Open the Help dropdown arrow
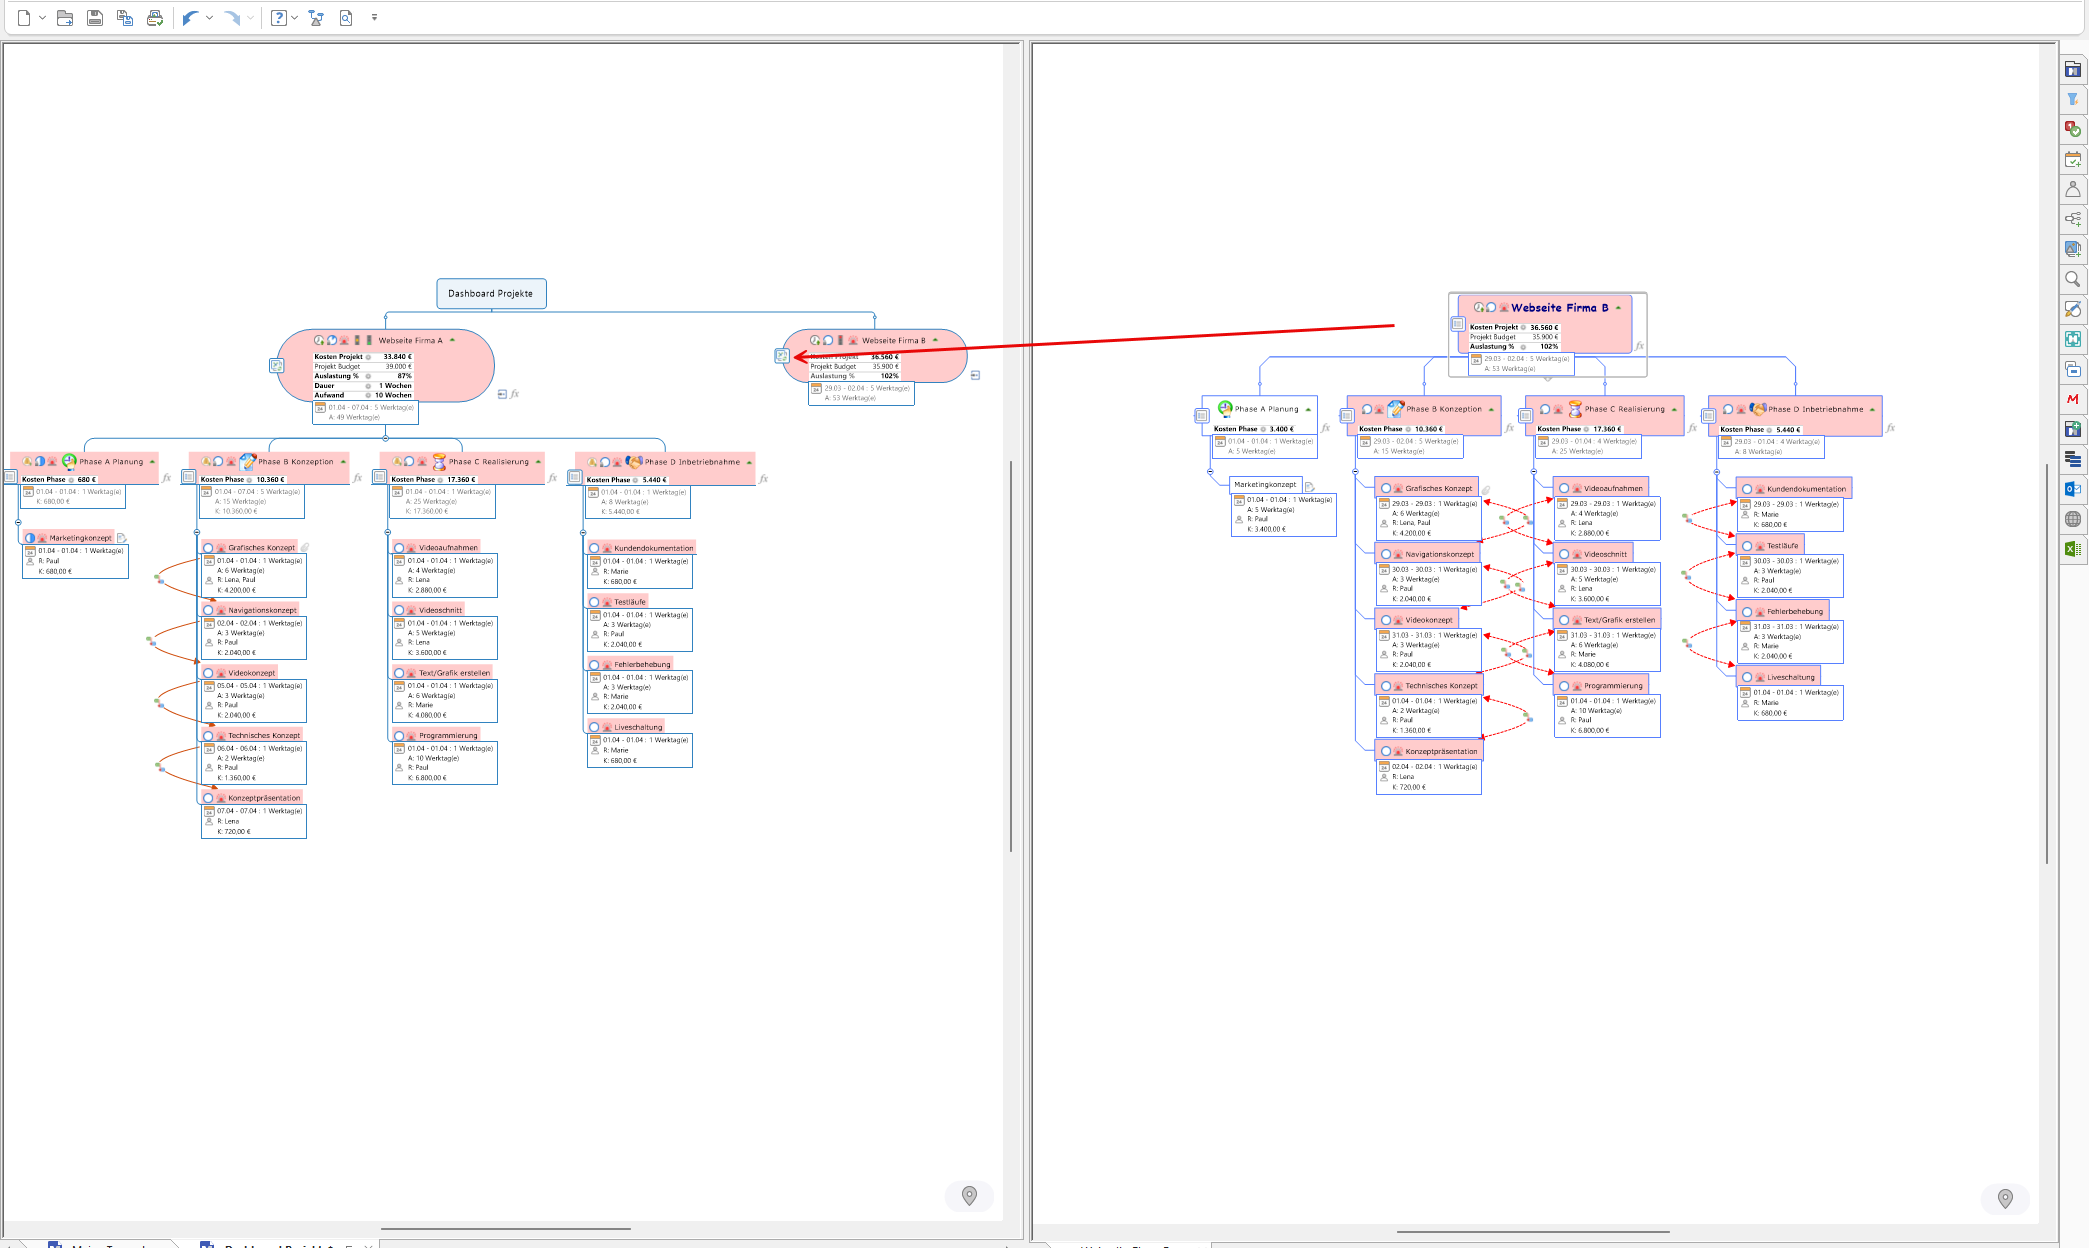The image size is (2089, 1248). [x=294, y=18]
